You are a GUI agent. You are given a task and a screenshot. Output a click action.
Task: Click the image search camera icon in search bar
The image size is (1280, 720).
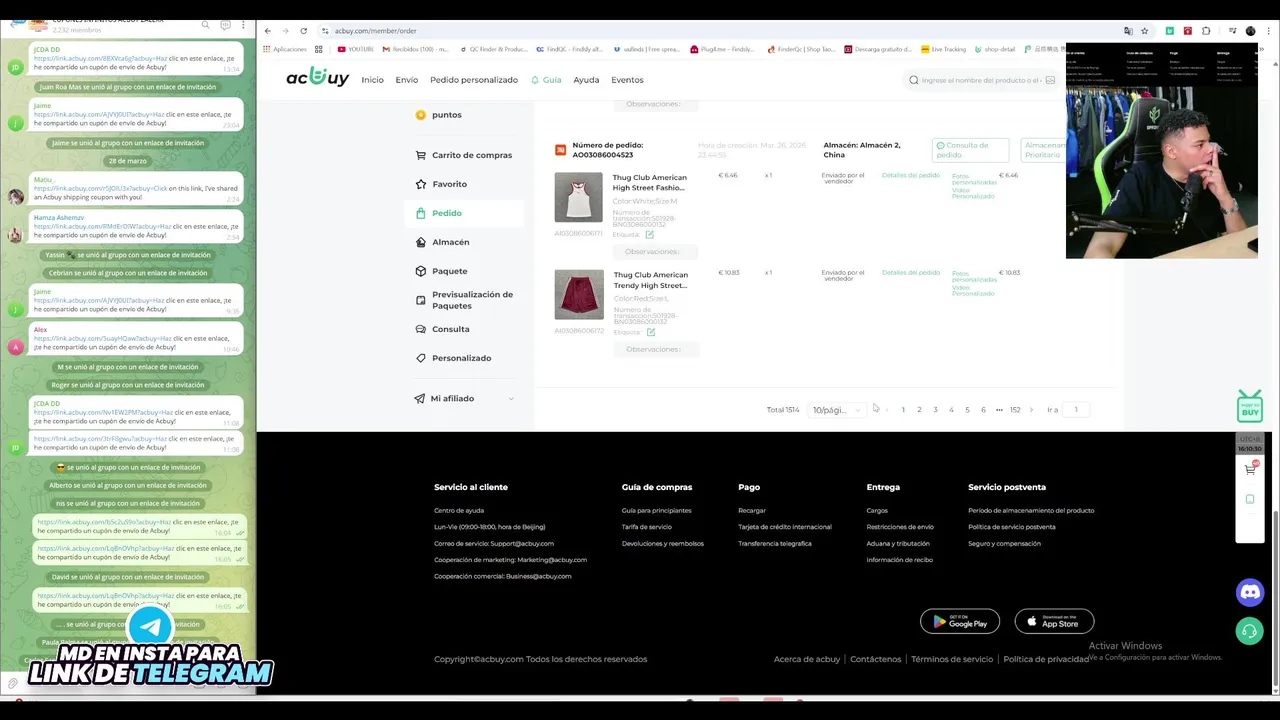click(x=1050, y=80)
